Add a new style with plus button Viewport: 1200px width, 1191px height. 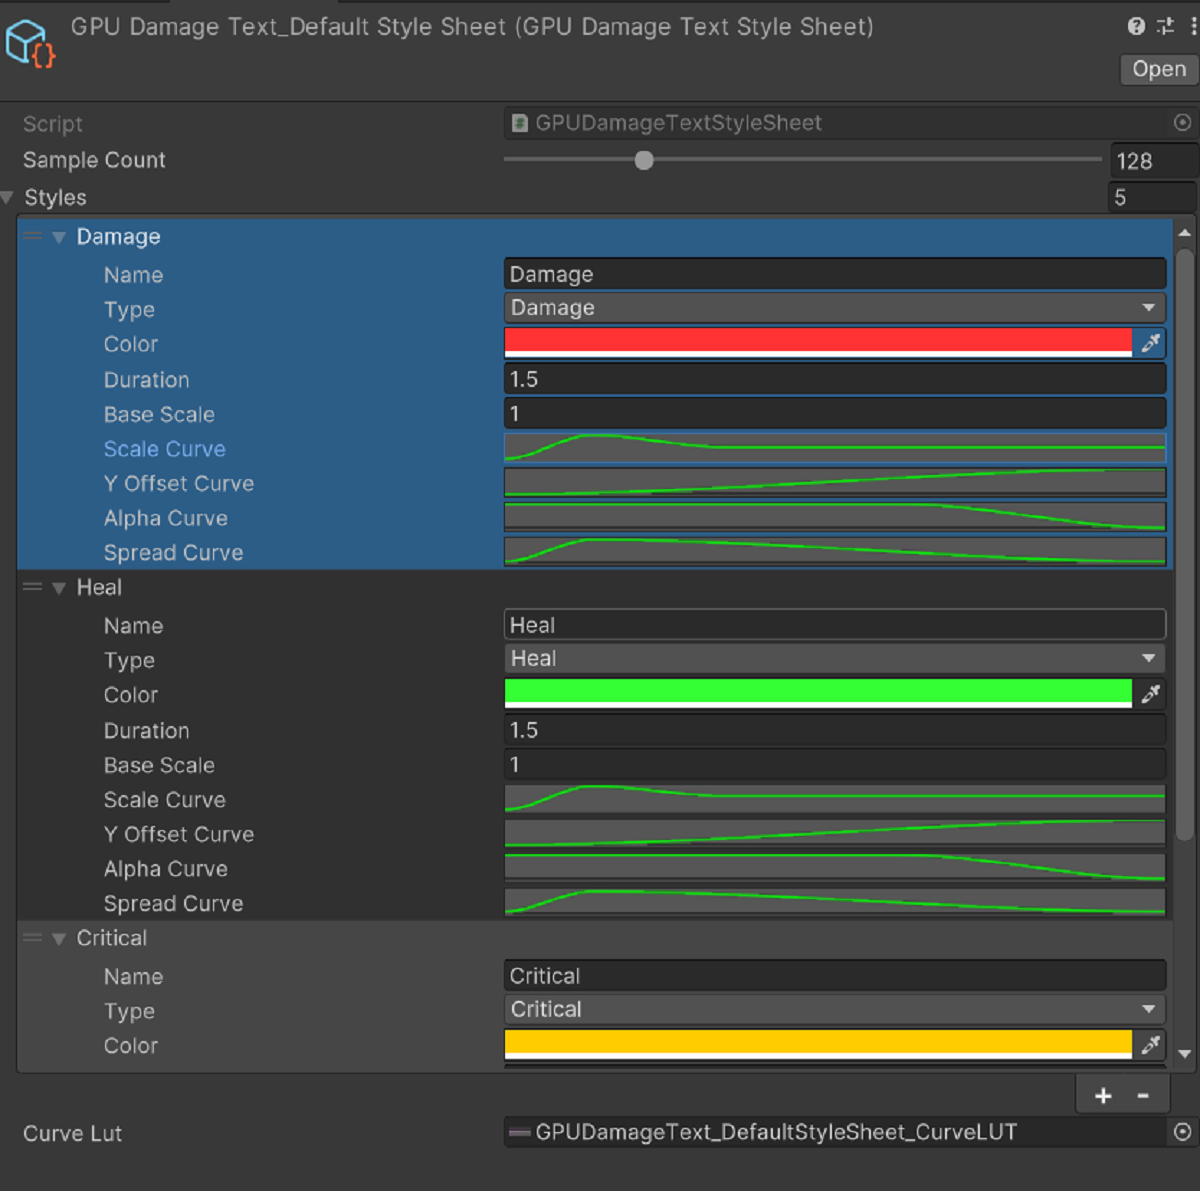(1103, 1096)
